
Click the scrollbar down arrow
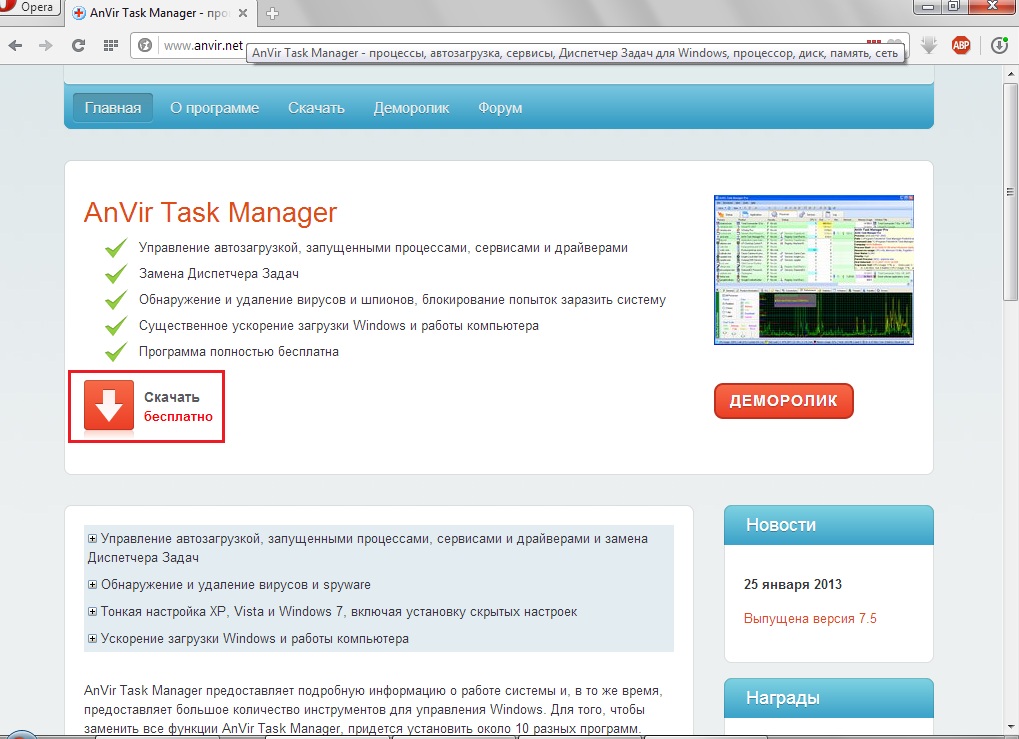[x=1011, y=727]
